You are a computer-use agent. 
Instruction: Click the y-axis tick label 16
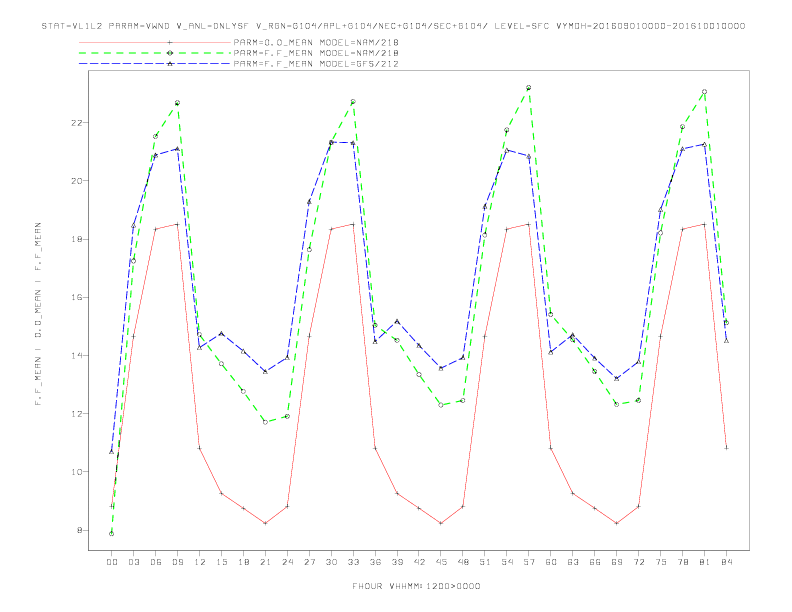(x=76, y=297)
